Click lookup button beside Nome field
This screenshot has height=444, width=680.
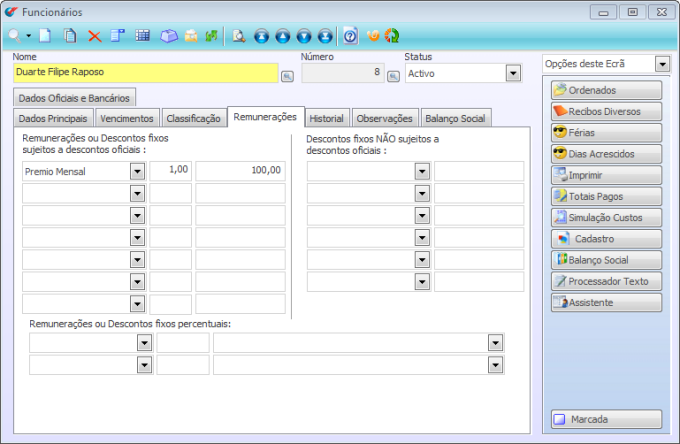(x=287, y=76)
